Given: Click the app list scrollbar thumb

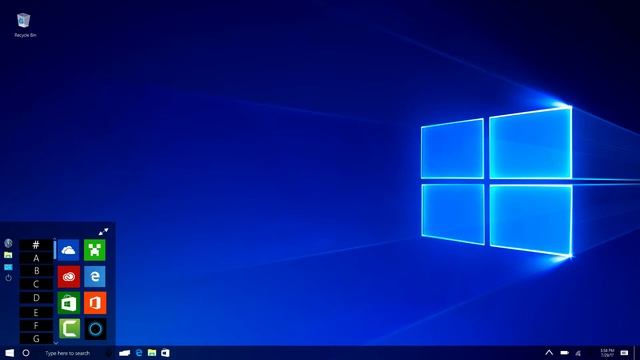Looking at the screenshot, I should click(55, 250).
